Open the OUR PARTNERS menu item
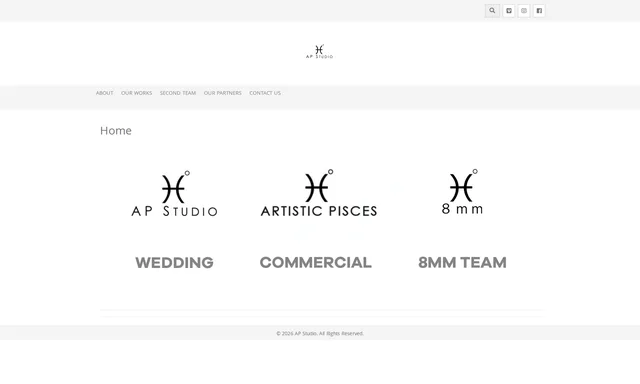Image resolution: width=640 pixels, height=384 pixels. click(x=222, y=93)
